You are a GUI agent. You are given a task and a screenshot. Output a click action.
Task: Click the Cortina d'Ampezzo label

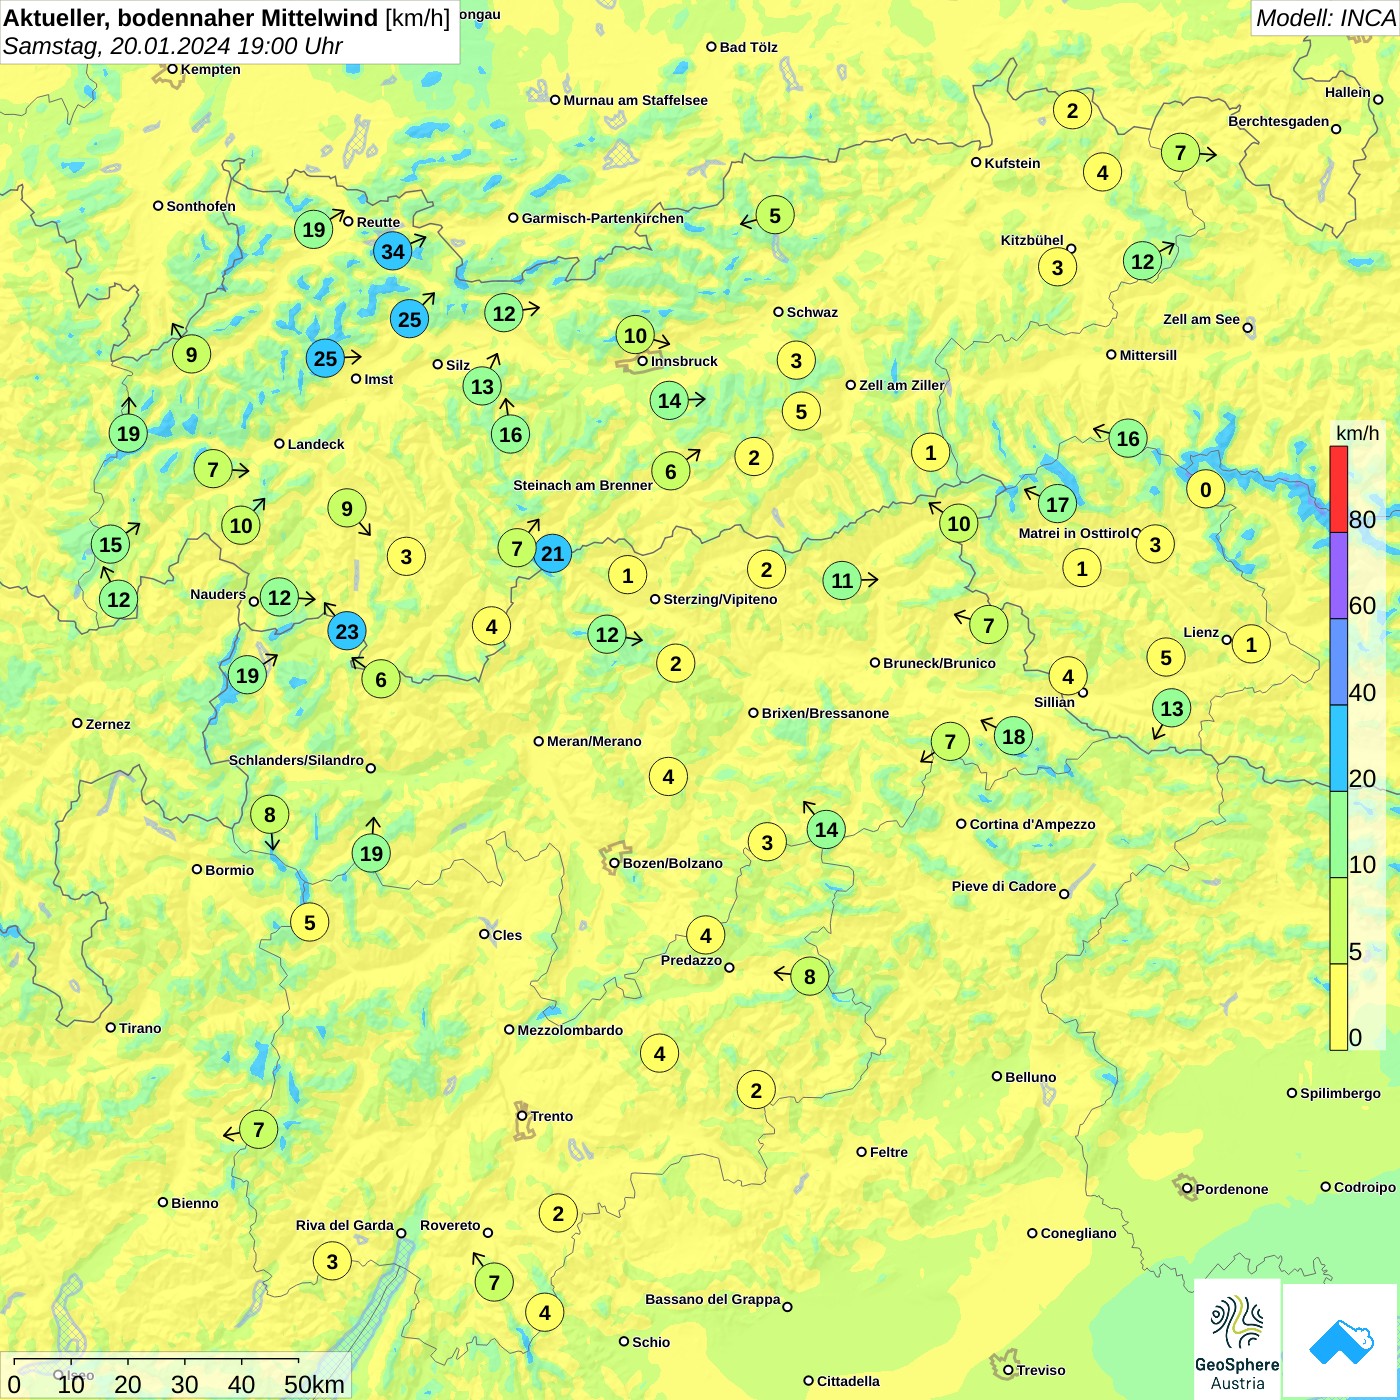[1033, 824]
